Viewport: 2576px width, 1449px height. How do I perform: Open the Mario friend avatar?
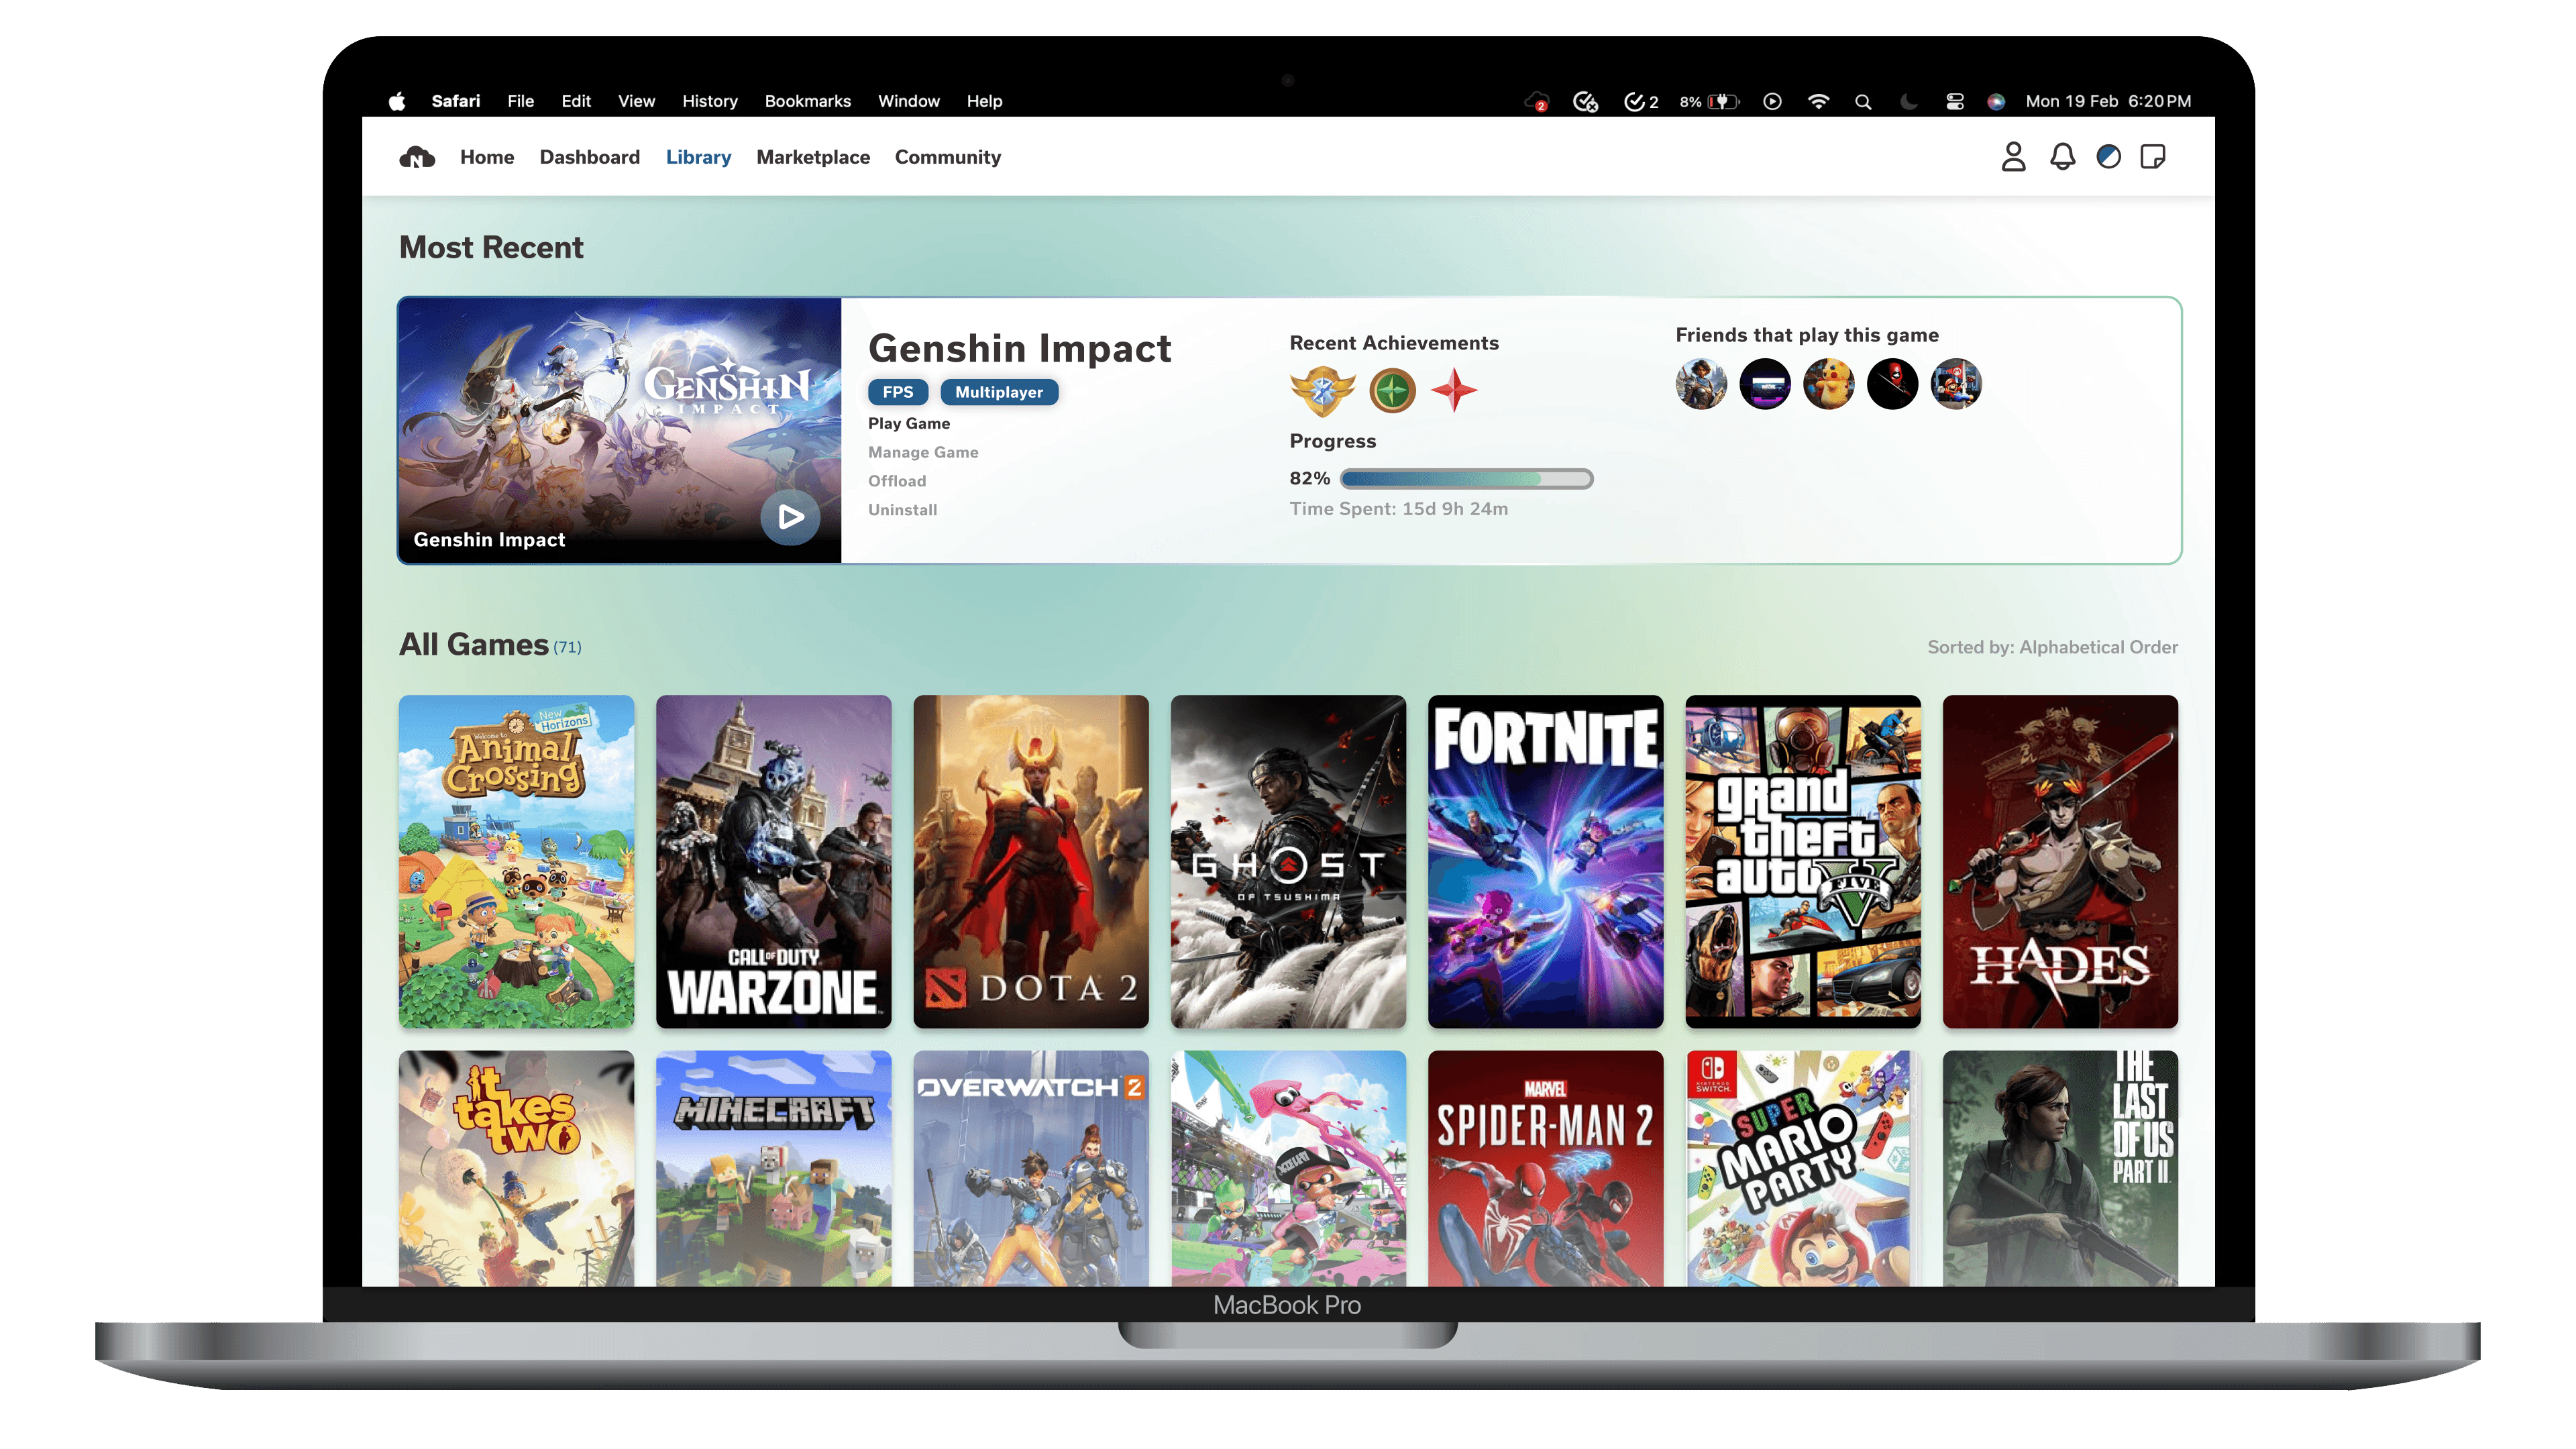coord(1956,384)
